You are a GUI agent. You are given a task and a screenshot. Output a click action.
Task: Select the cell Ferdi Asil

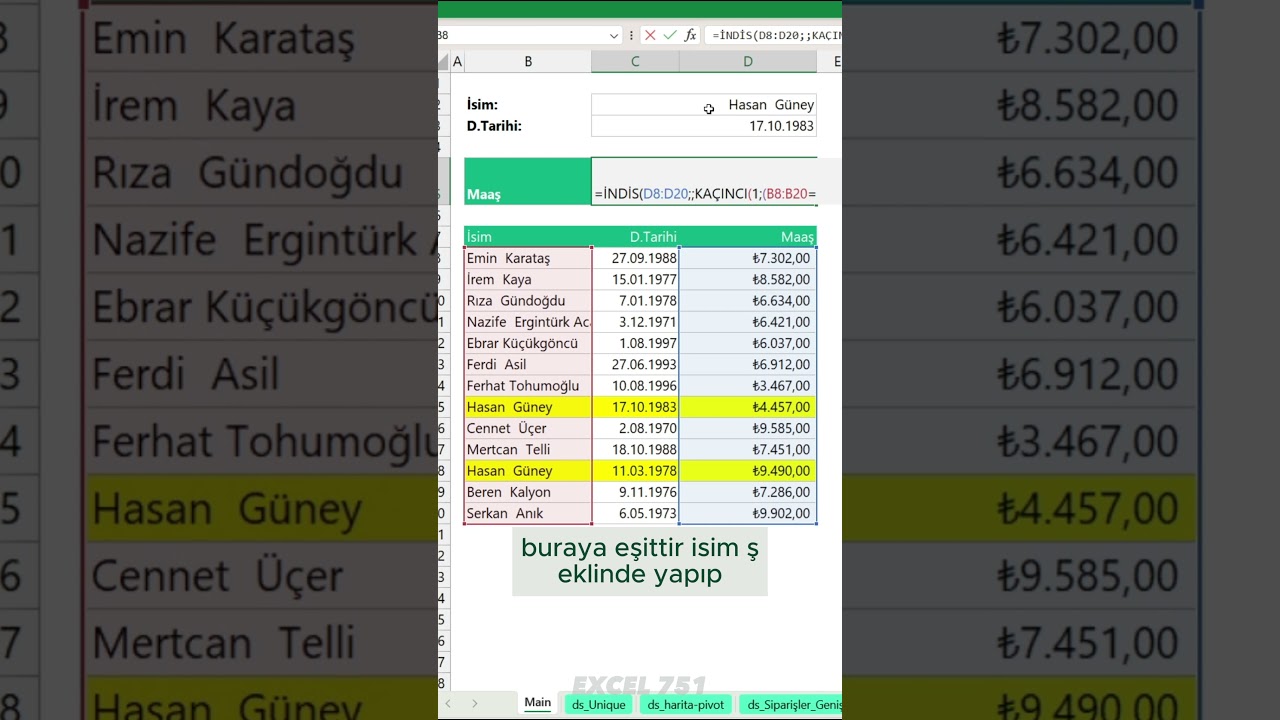[x=528, y=364]
